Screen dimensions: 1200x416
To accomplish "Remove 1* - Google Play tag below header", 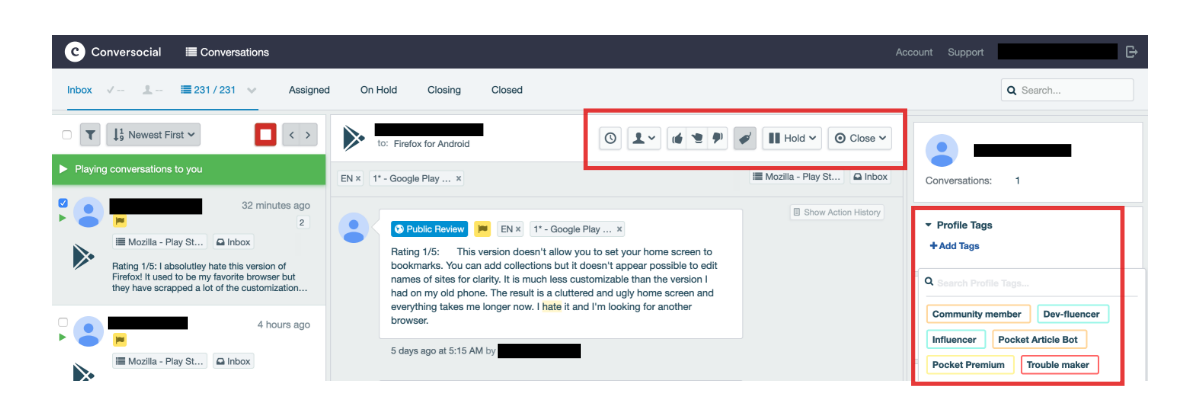I will 459,178.
